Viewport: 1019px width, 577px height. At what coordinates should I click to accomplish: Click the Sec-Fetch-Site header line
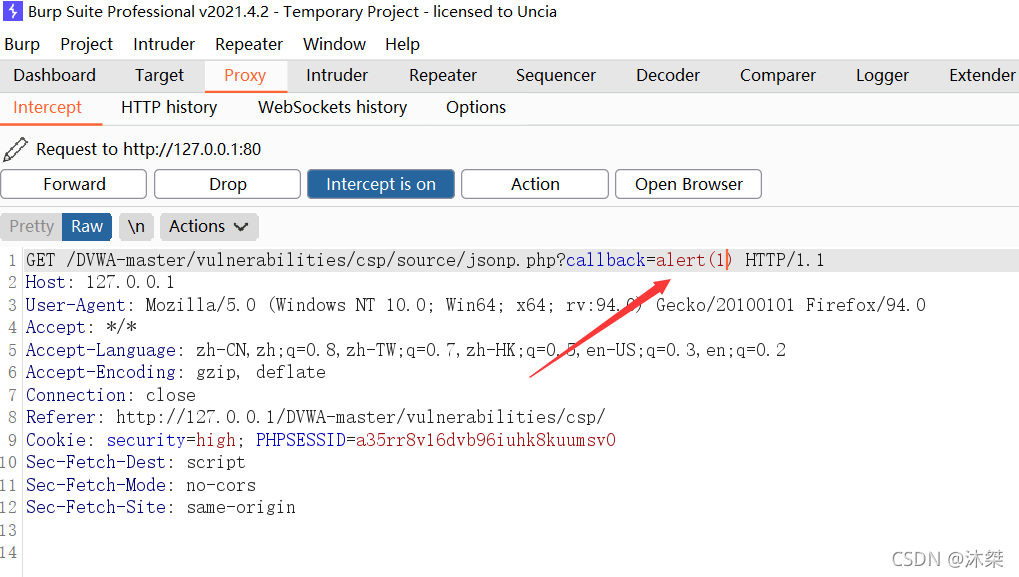point(161,507)
